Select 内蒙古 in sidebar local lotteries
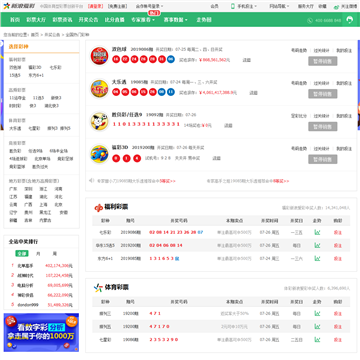This screenshot has width=360, height=360. (x=45, y=220)
